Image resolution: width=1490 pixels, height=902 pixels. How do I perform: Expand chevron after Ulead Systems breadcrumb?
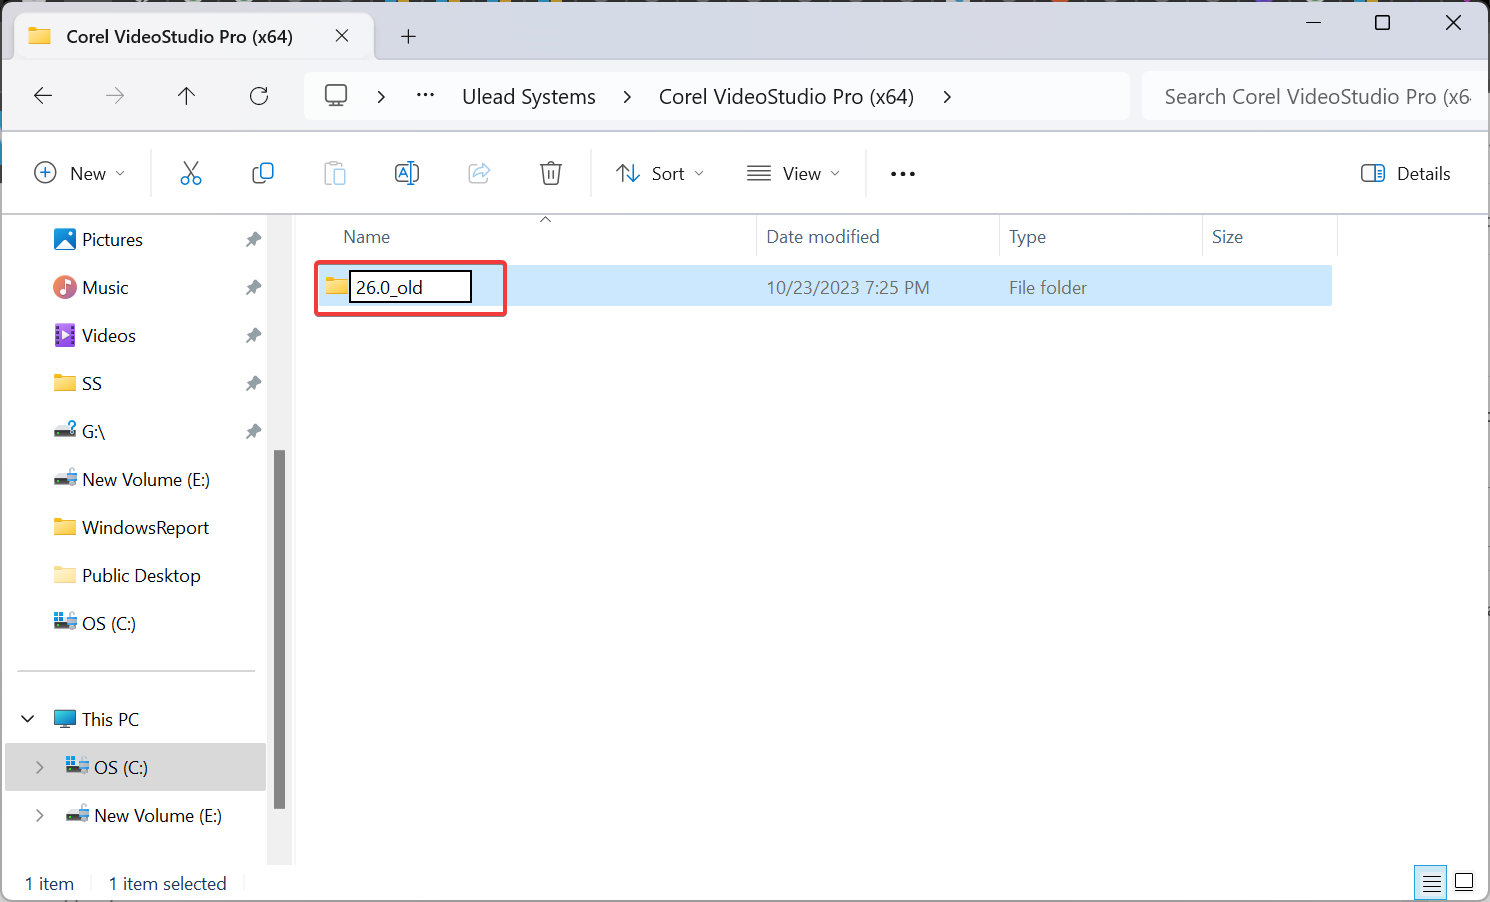click(x=627, y=96)
